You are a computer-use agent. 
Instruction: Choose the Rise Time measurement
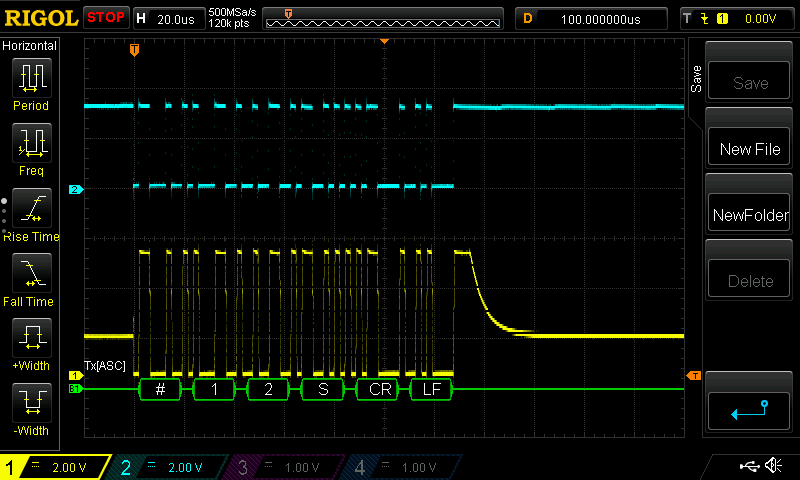coord(31,208)
